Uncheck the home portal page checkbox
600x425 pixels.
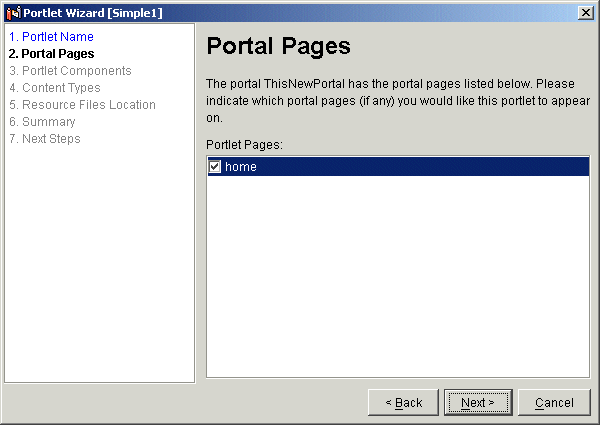tap(215, 166)
